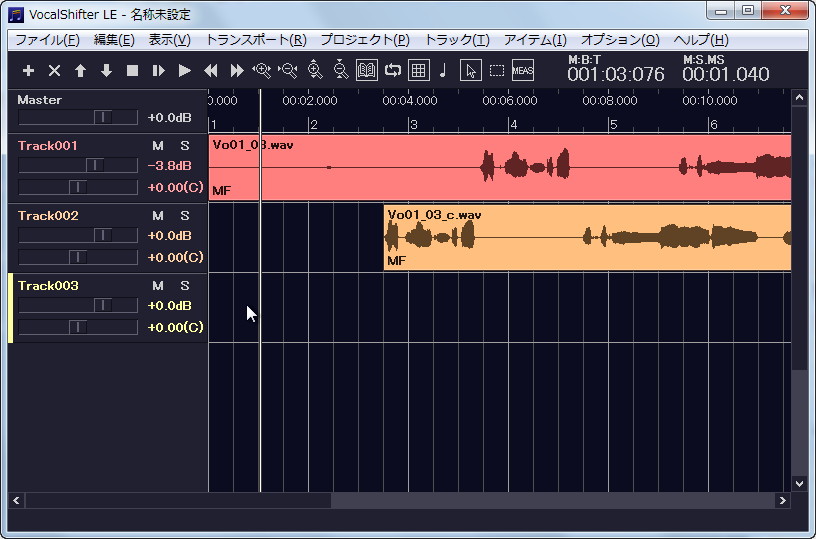Click the Master volume slider
This screenshot has height=539, width=816.
click(x=78, y=117)
